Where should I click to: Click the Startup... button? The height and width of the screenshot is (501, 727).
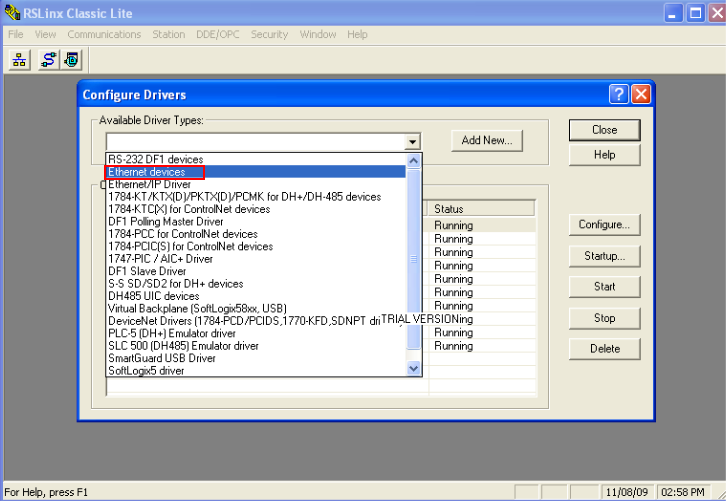pos(605,256)
